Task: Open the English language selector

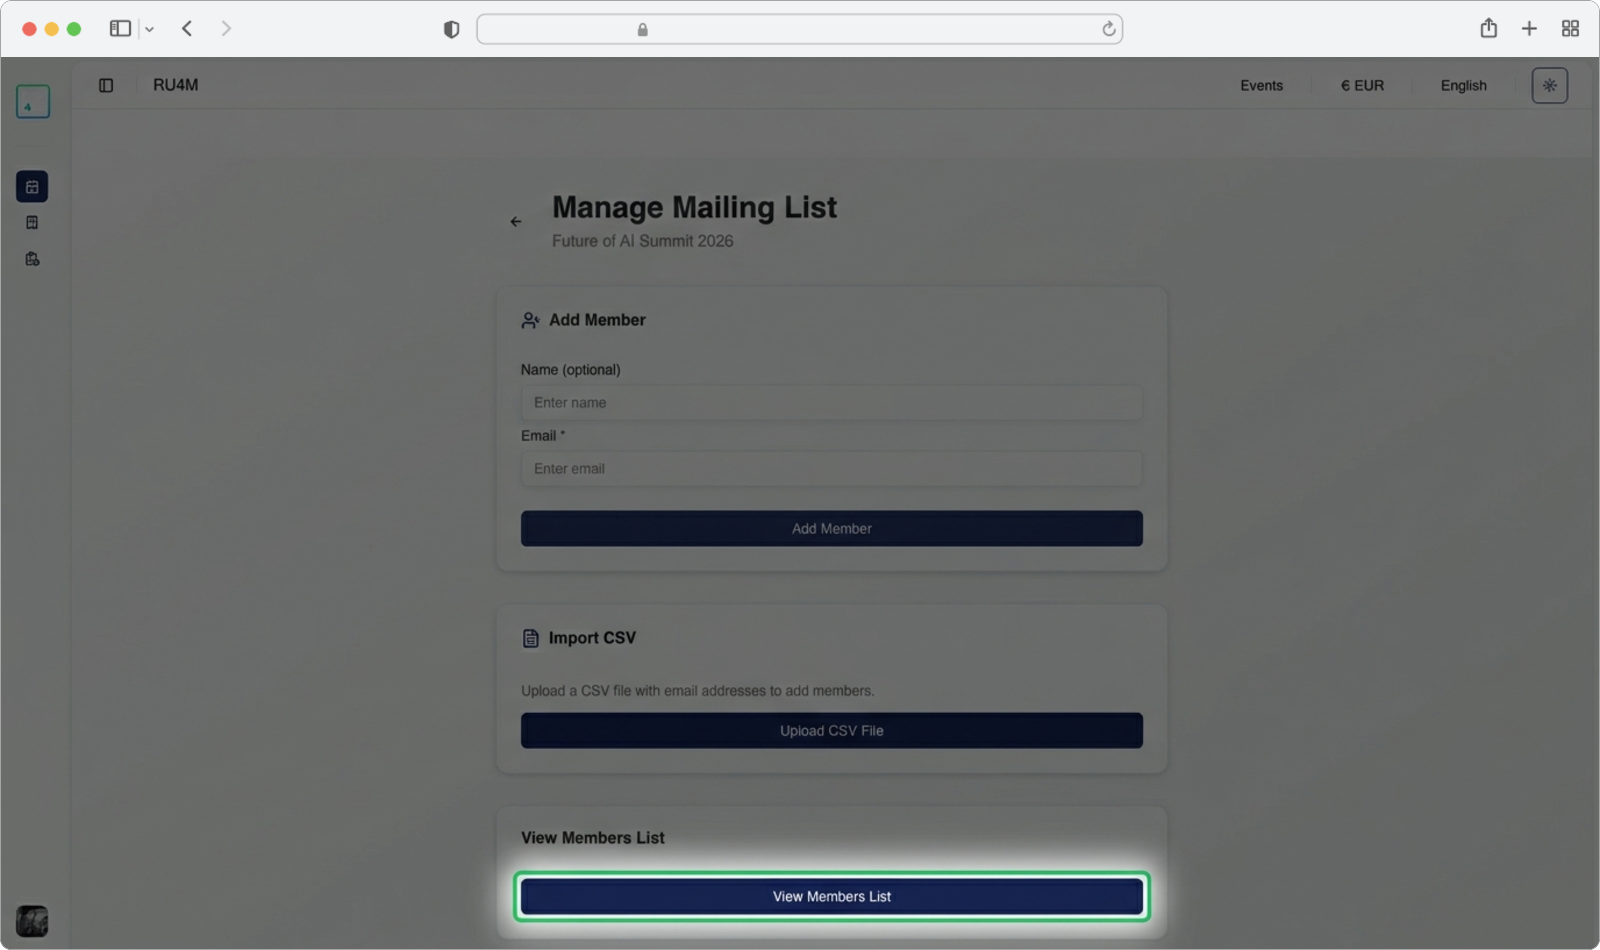Action: click(1463, 86)
